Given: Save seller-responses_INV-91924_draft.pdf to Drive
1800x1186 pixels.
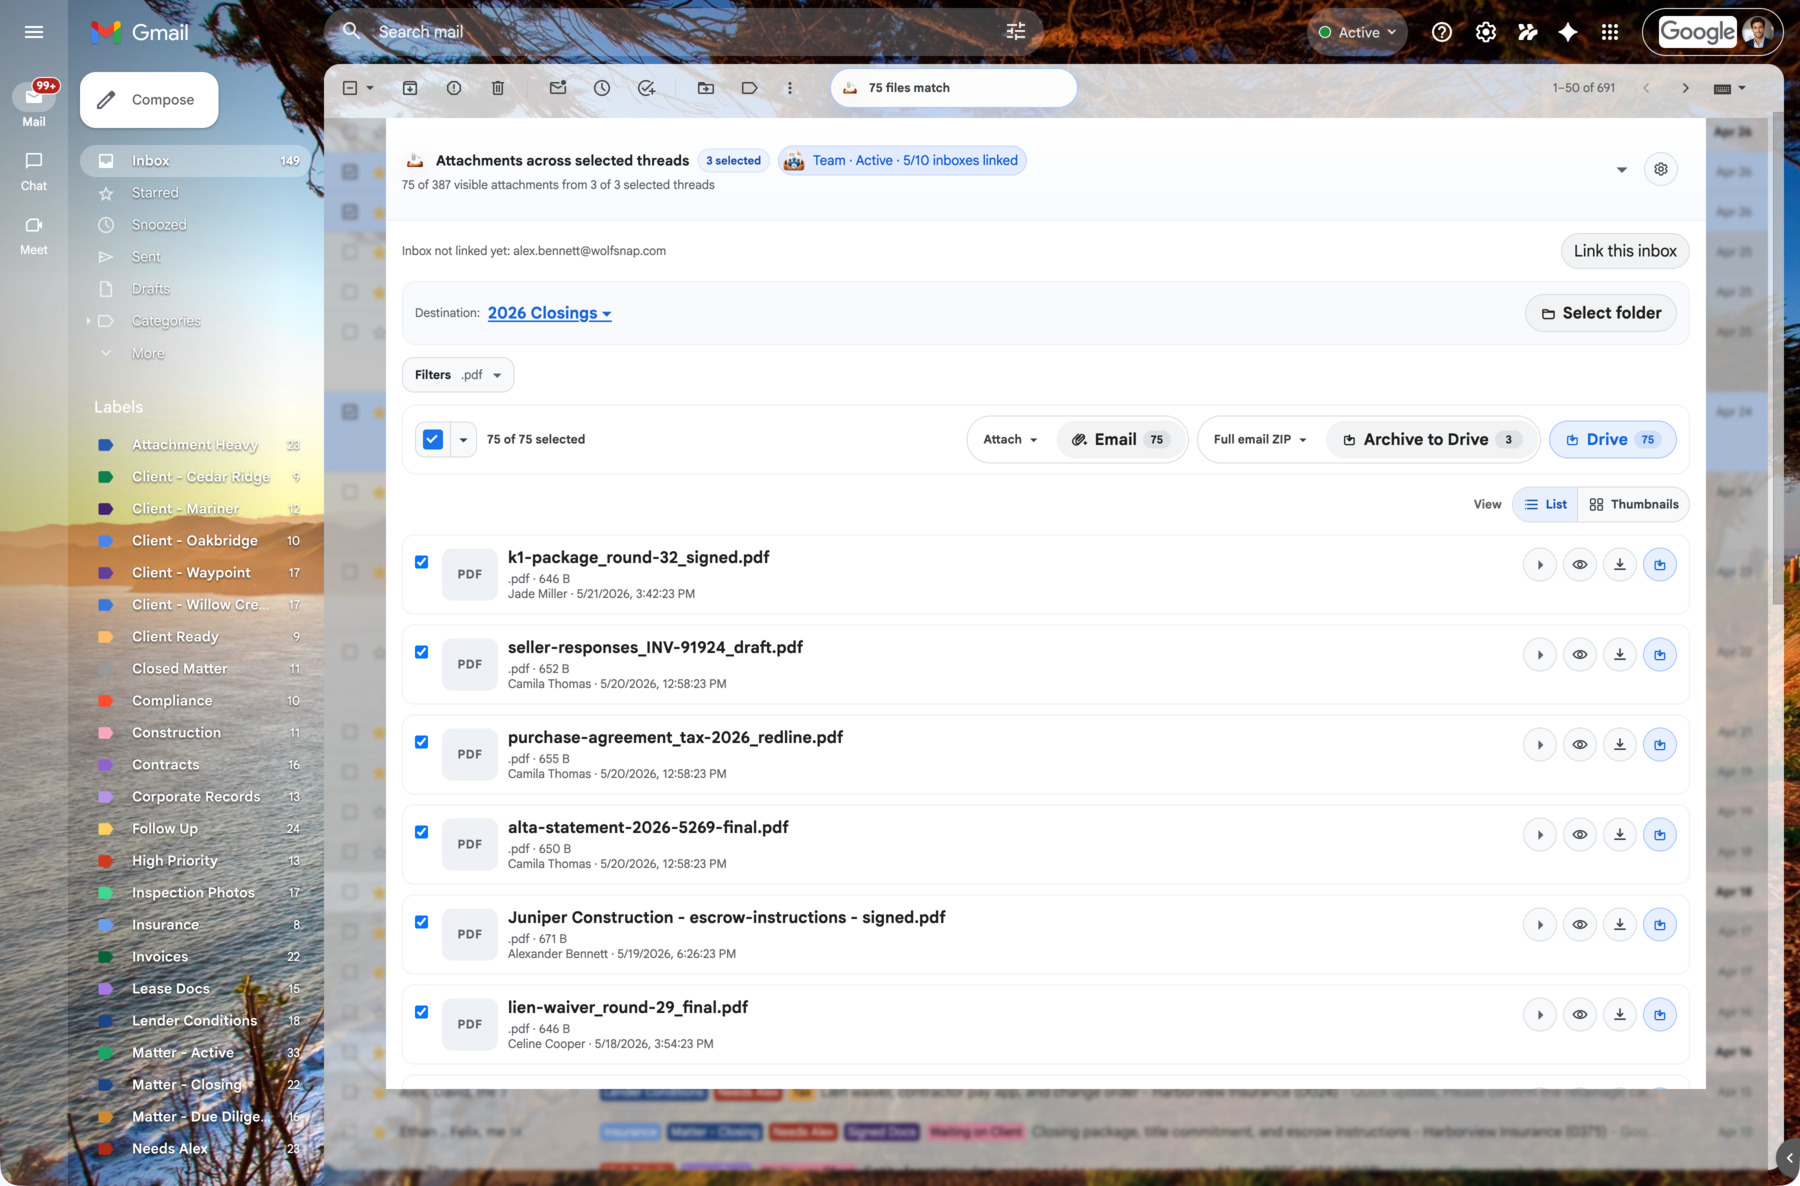Looking at the screenshot, I should click(x=1660, y=655).
